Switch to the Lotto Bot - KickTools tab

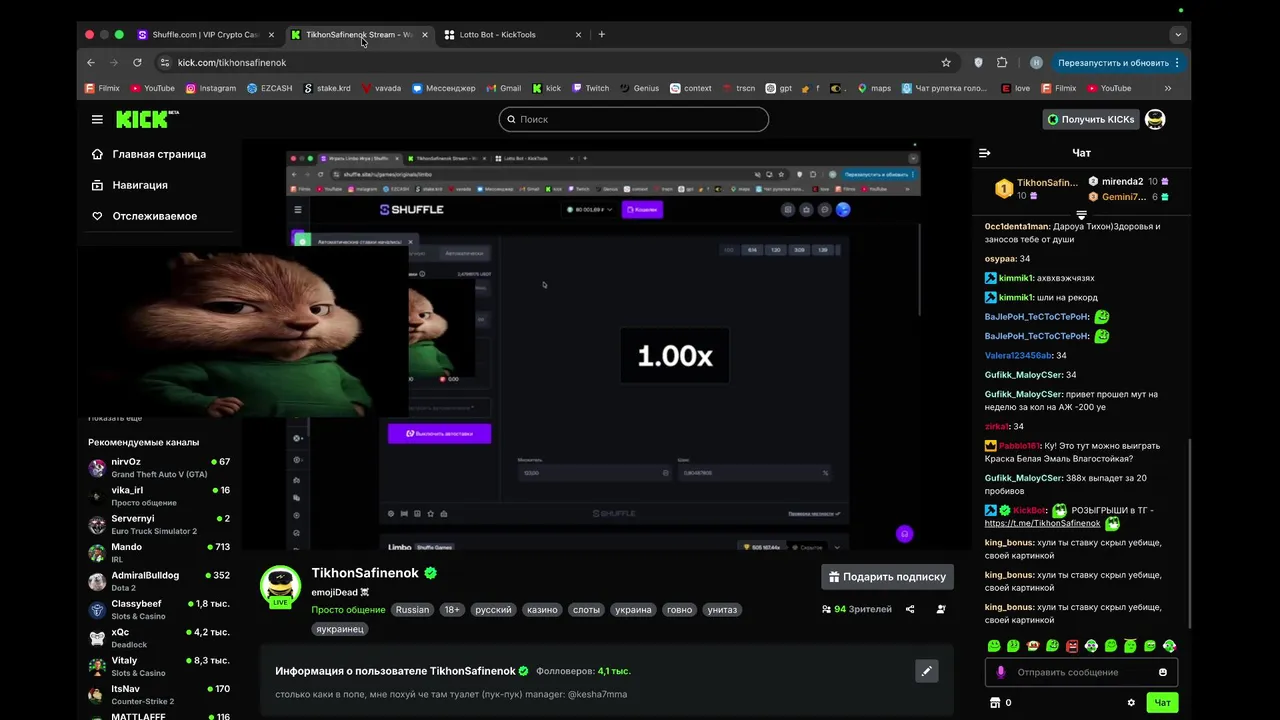tap(511, 34)
